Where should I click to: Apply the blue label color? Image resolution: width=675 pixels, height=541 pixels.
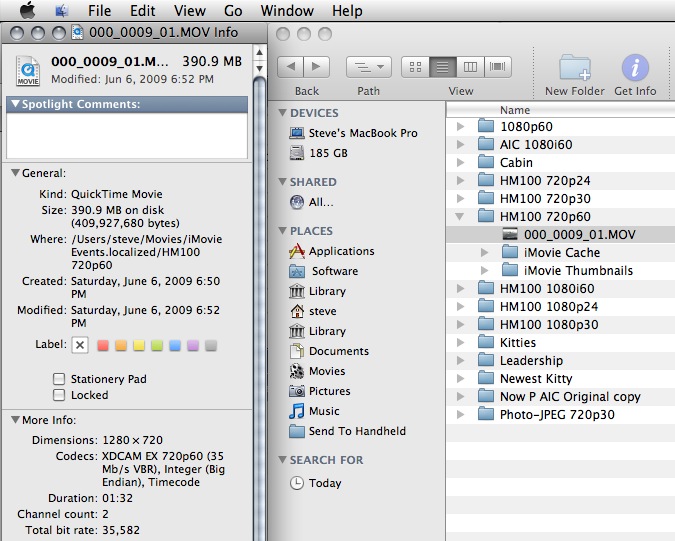coord(175,345)
